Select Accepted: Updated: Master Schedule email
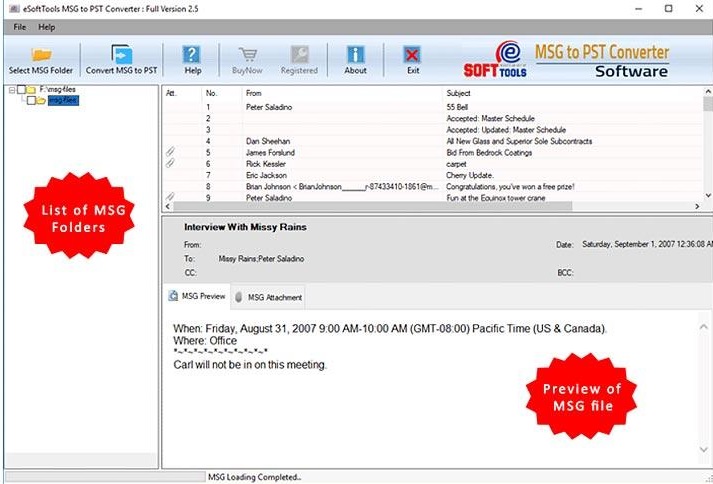Screen dimensions: 713x484 (433, 130)
